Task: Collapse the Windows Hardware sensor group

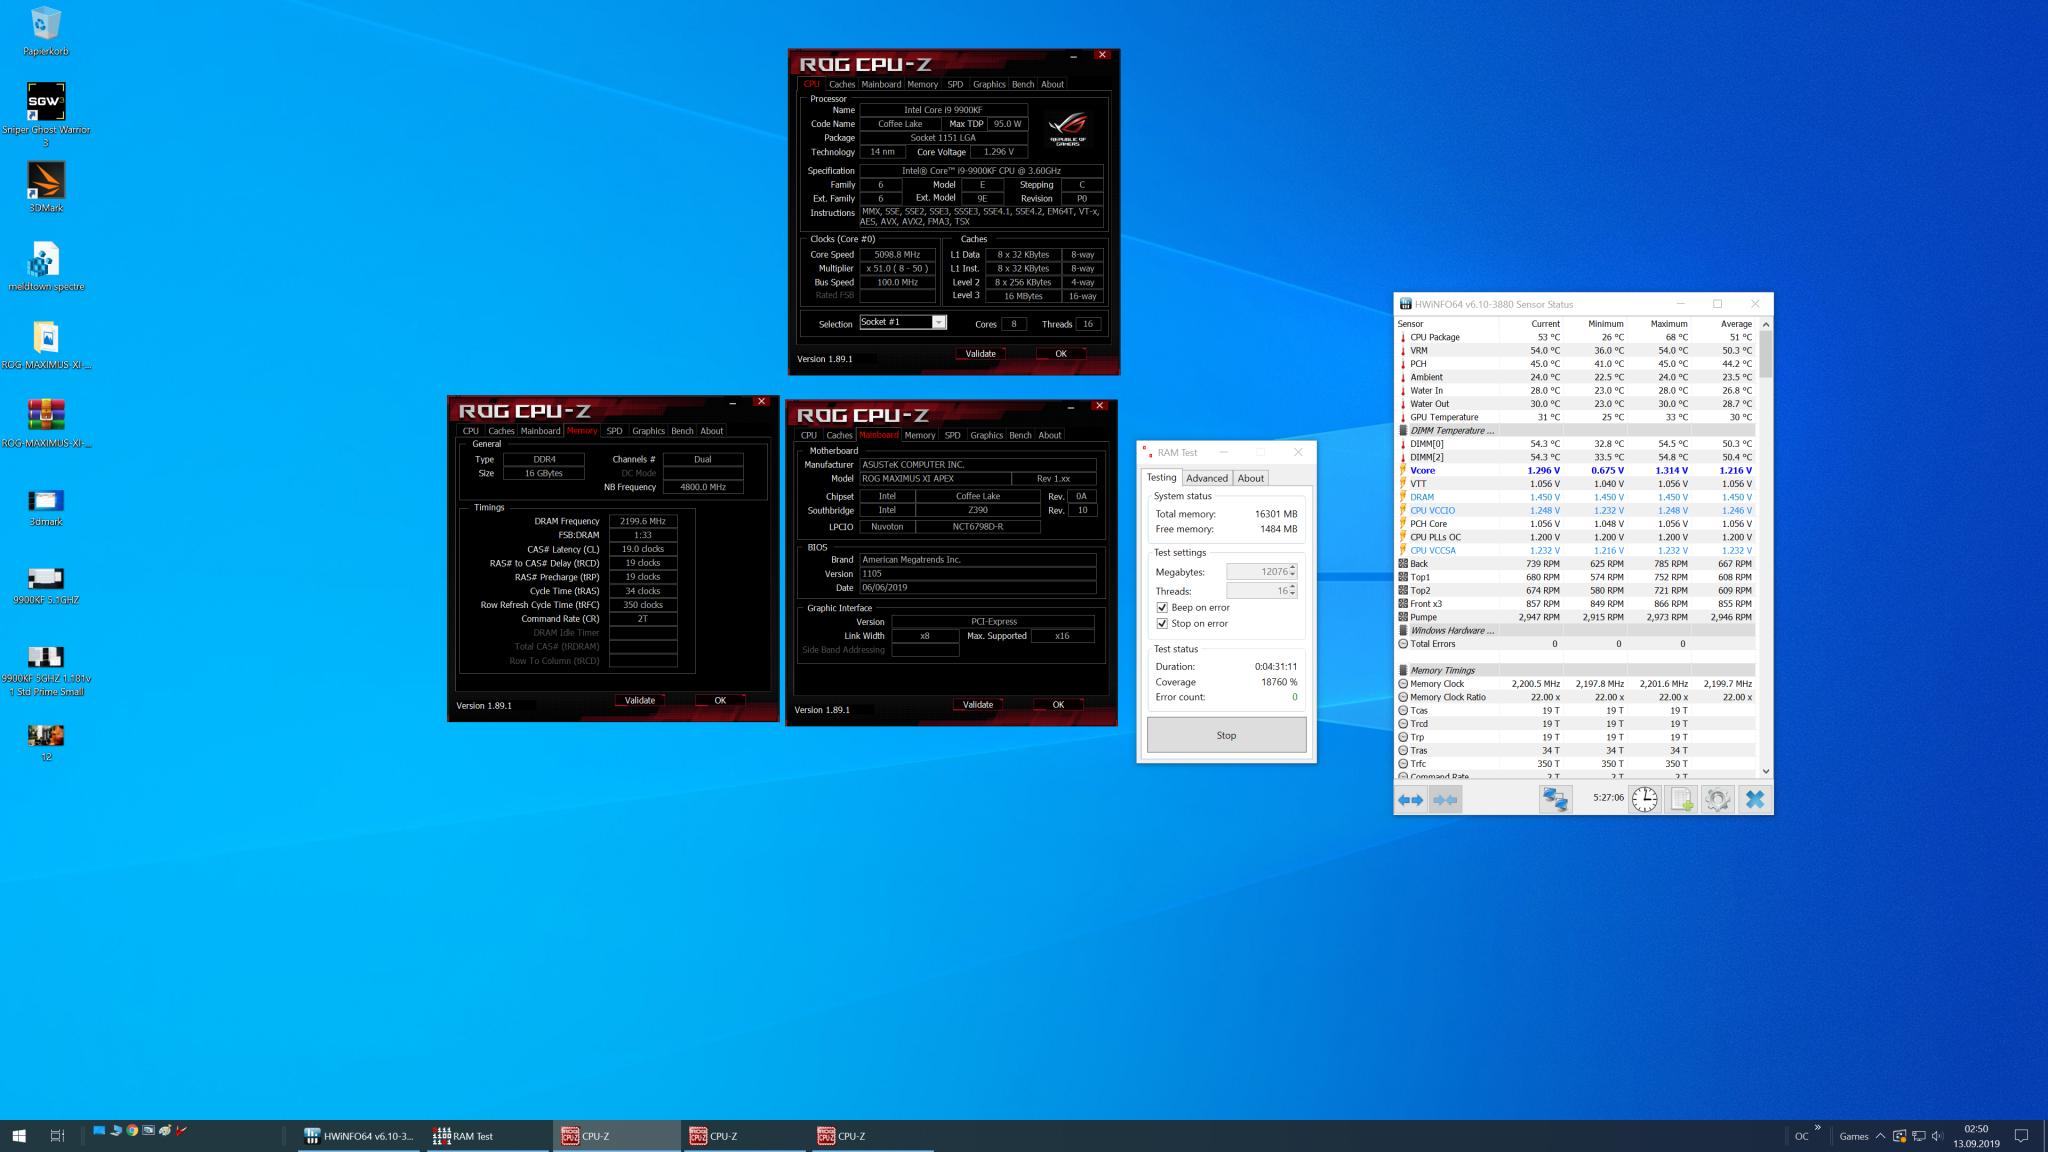Action: [x=1403, y=630]
